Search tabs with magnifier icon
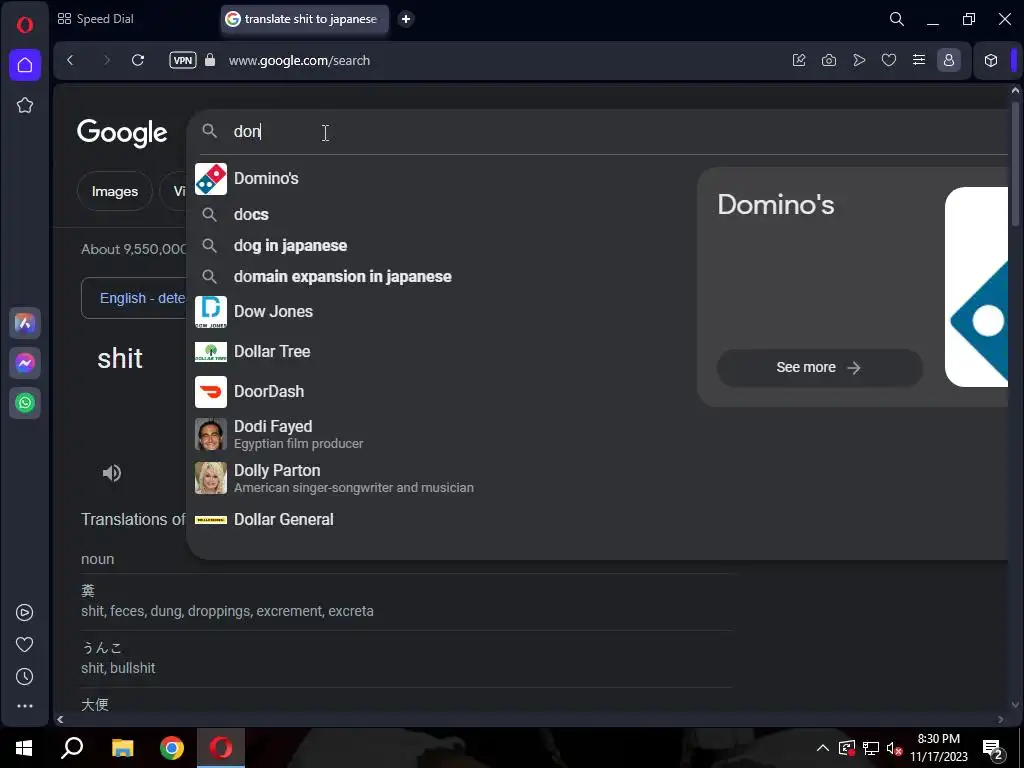The height and width of the screenshot is (768, 1024). click(897, 19)
